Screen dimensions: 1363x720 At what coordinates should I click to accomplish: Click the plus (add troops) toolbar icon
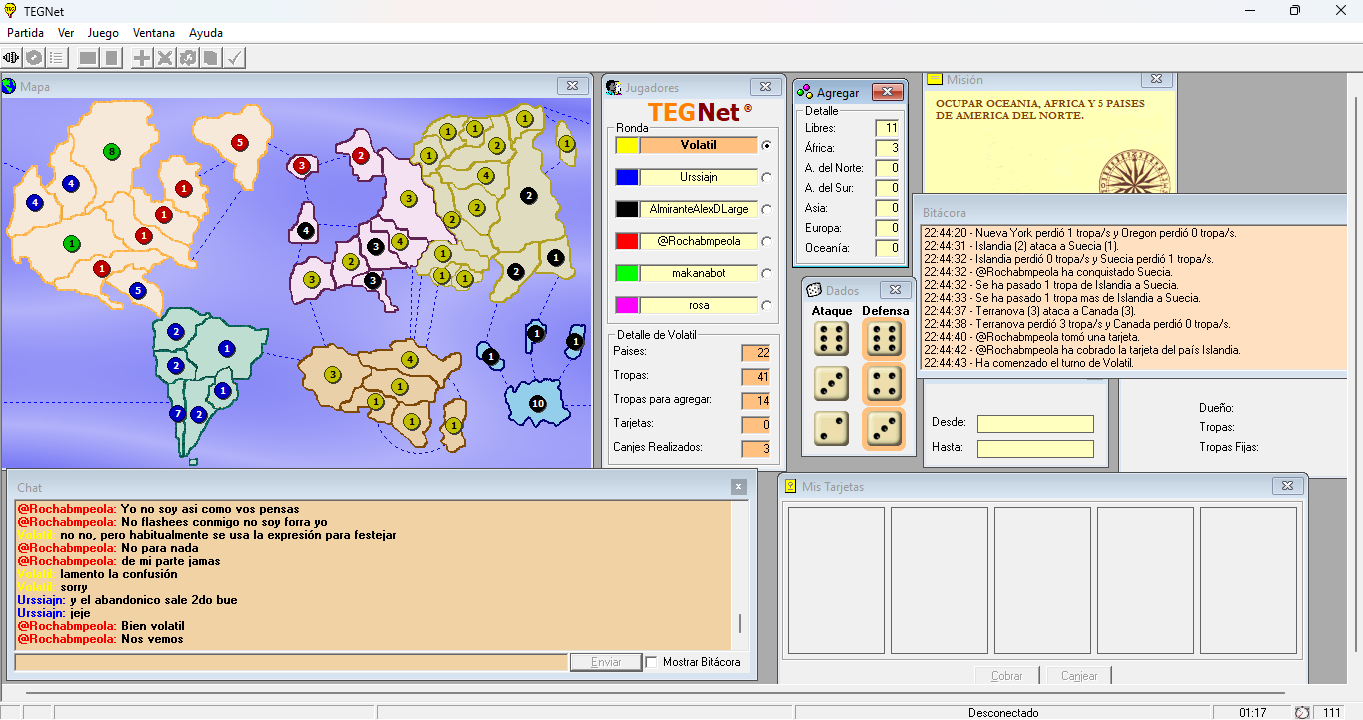click(142, 58)
